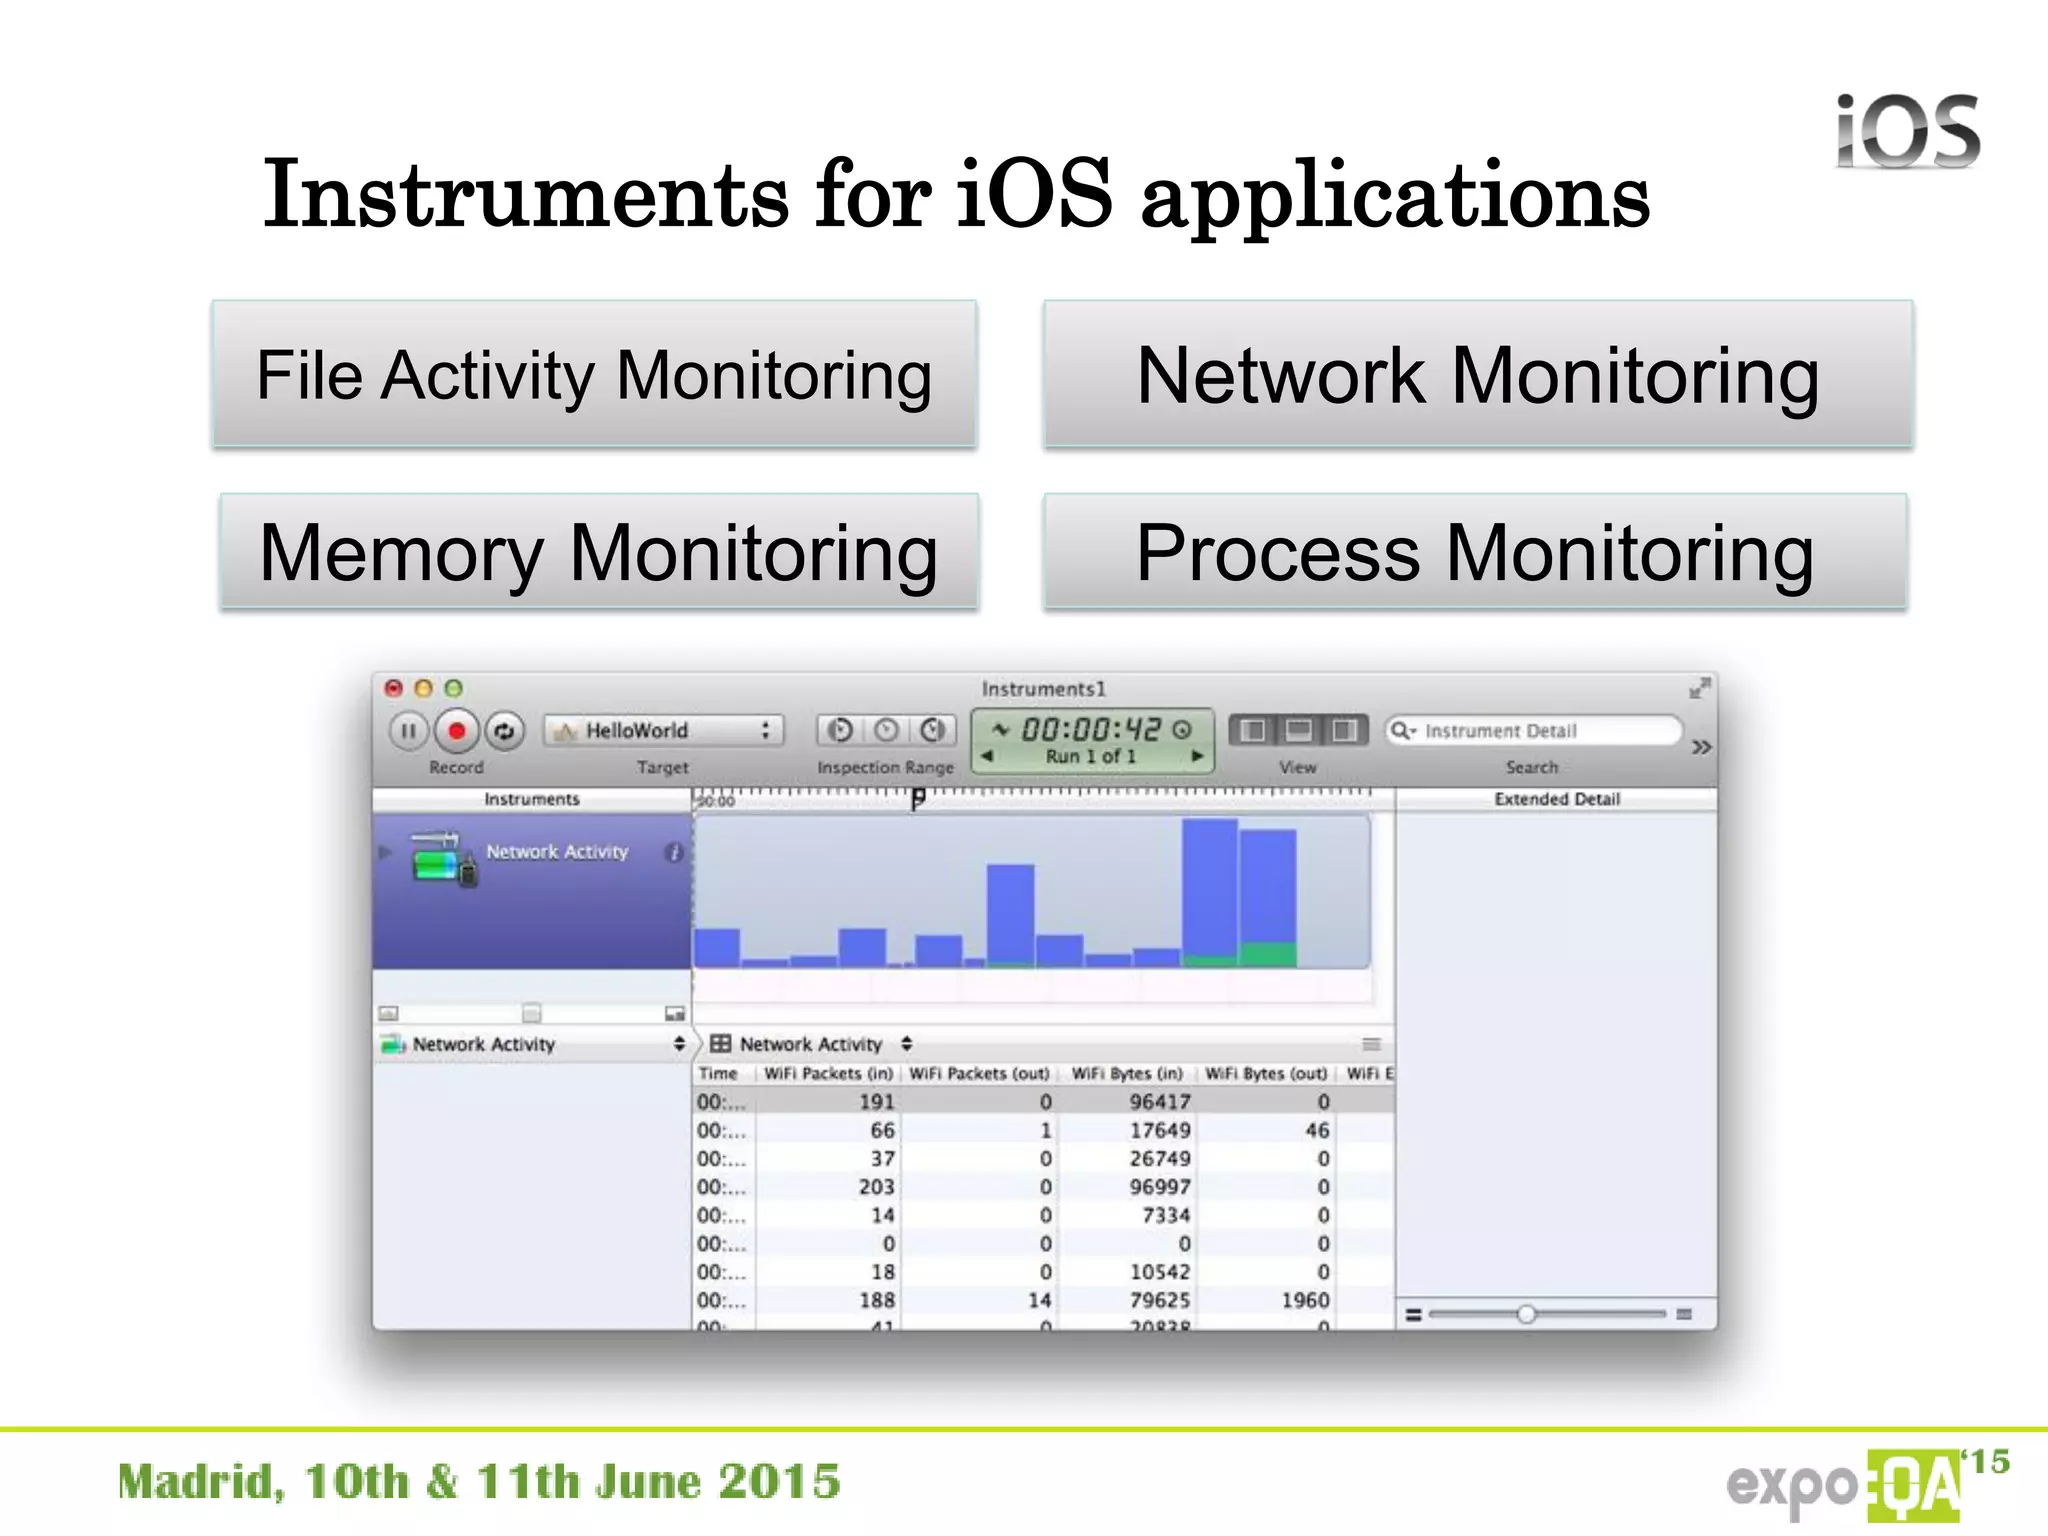The height and width of the screenshot is (1536, 2048).
Task: Click toolbar overflow double-chevron icon
Action: click(x=1701, y=747)
